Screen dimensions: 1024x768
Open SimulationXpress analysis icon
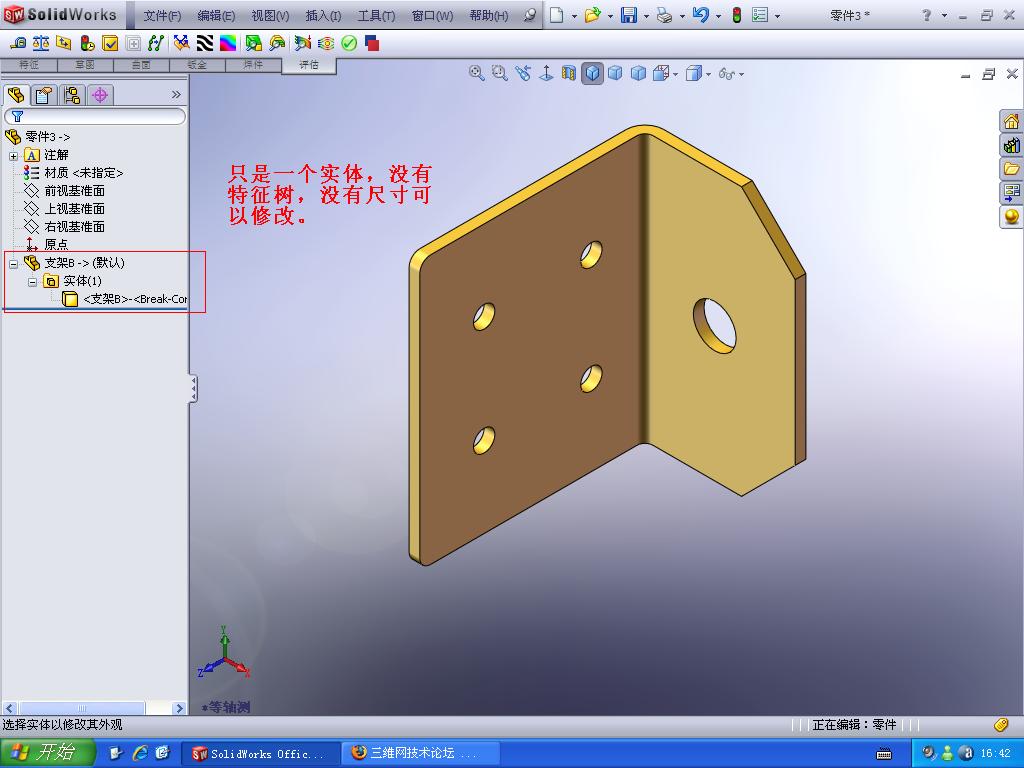click(x=302, y=43)
